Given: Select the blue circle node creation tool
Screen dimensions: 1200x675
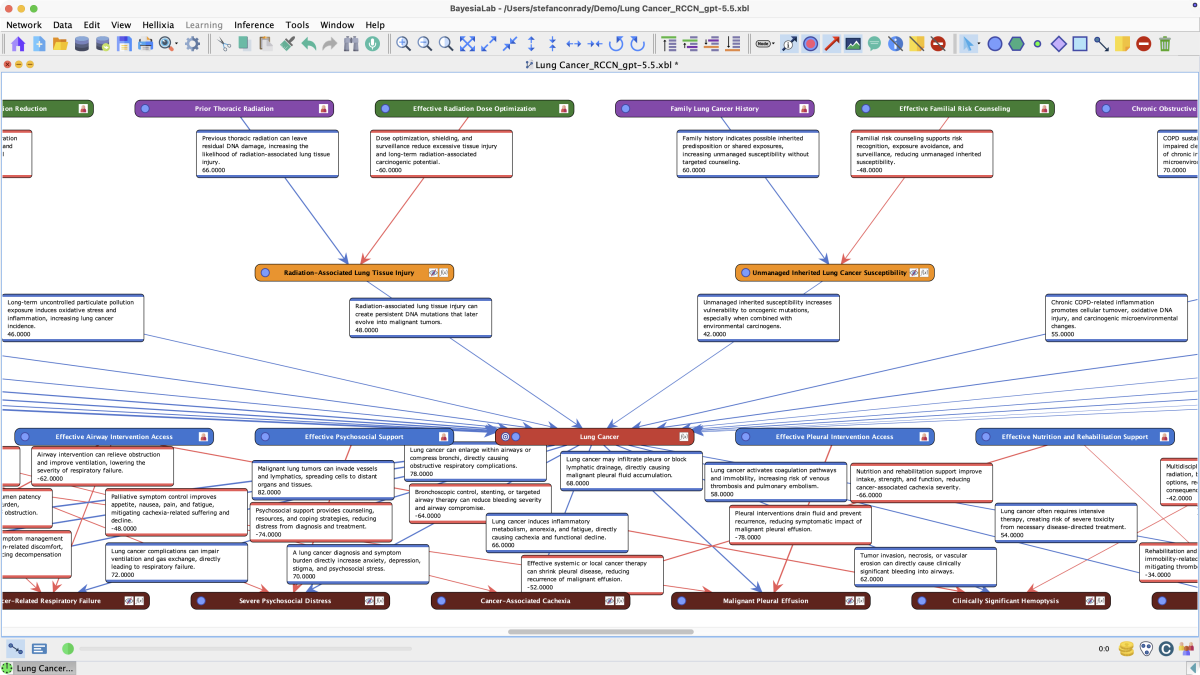Looking at the screenshot, I should [995, 44].
